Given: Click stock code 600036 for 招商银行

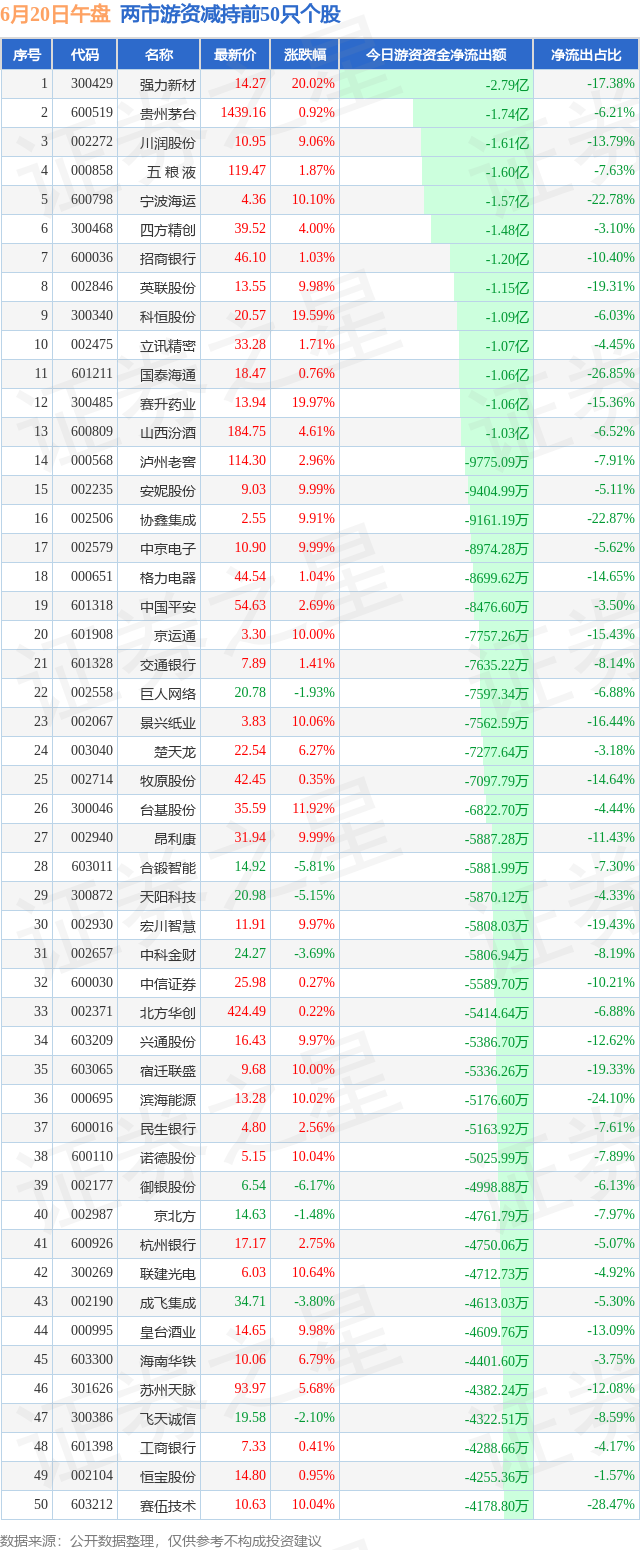Looking at the screenshot, I should click(x=92, y=258).
